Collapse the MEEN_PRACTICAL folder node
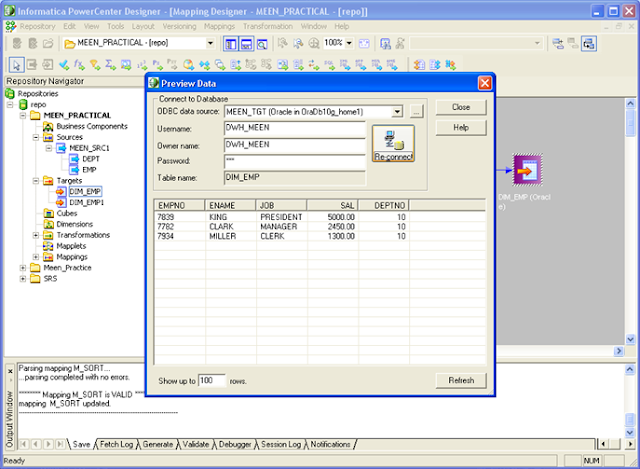Screen dimensions: 640x469 (23, 116)
